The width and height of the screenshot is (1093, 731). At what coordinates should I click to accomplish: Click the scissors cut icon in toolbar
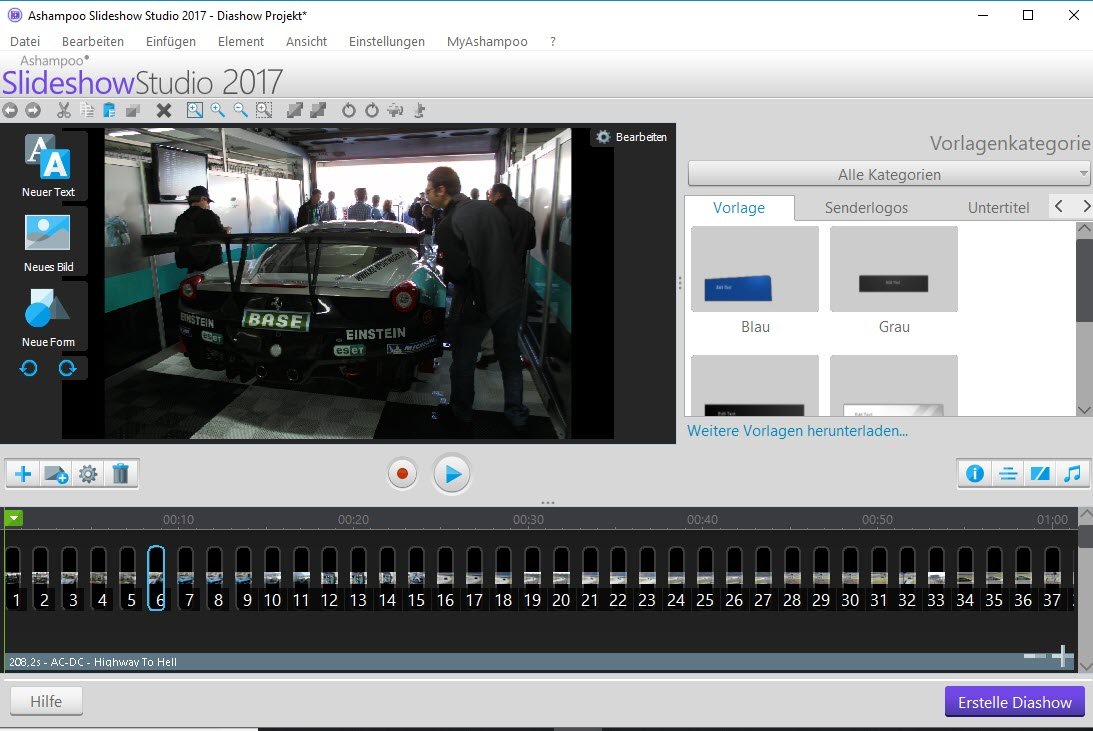pyautogui.click(x=64, y=110)
